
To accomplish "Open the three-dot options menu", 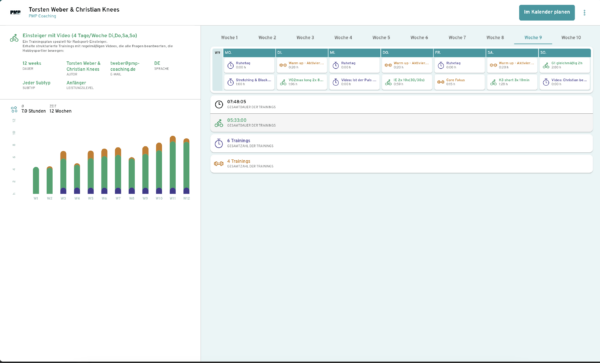I will [x=584, y=13].
